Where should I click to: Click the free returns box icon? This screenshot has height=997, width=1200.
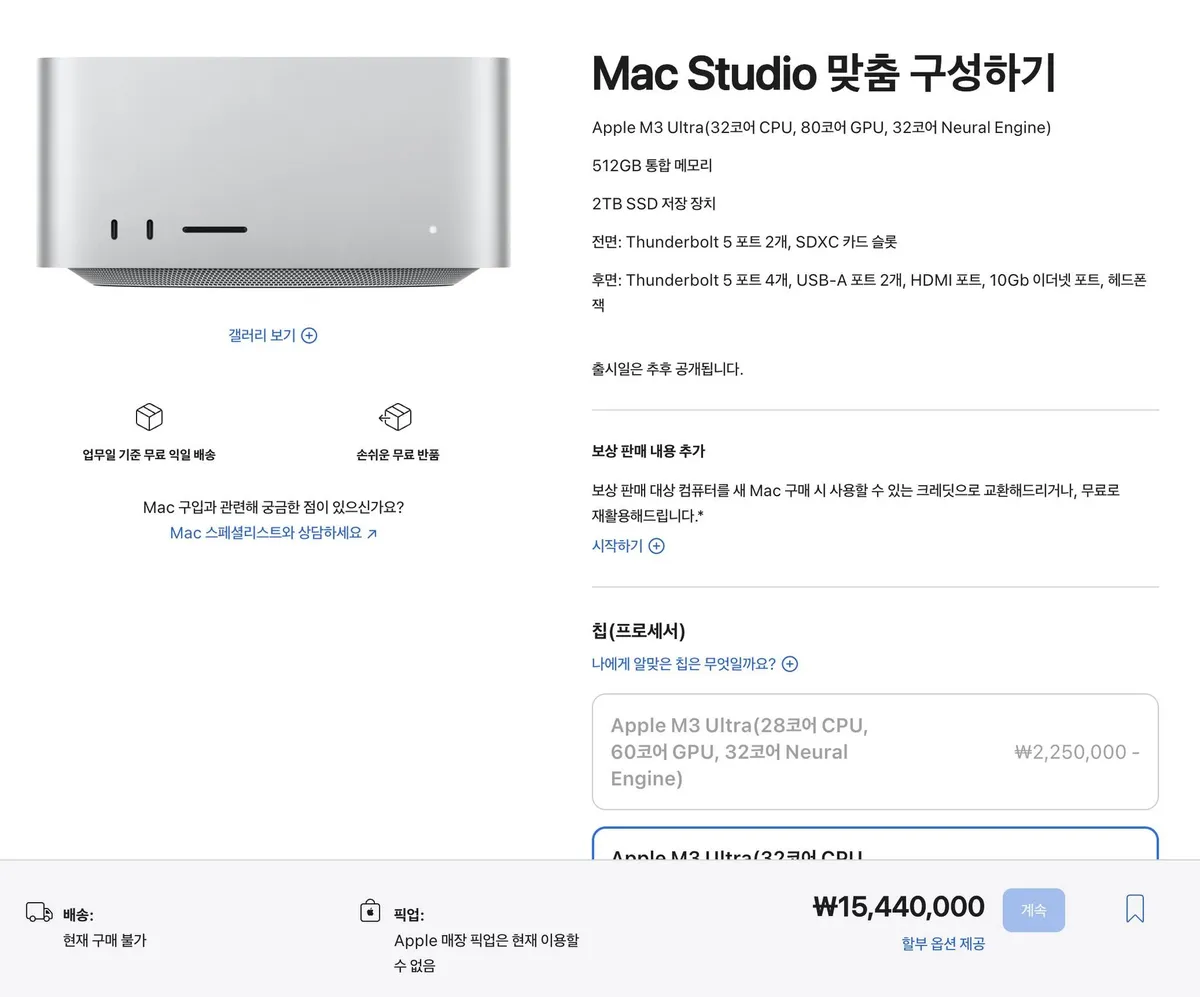(x=396, y=417)
